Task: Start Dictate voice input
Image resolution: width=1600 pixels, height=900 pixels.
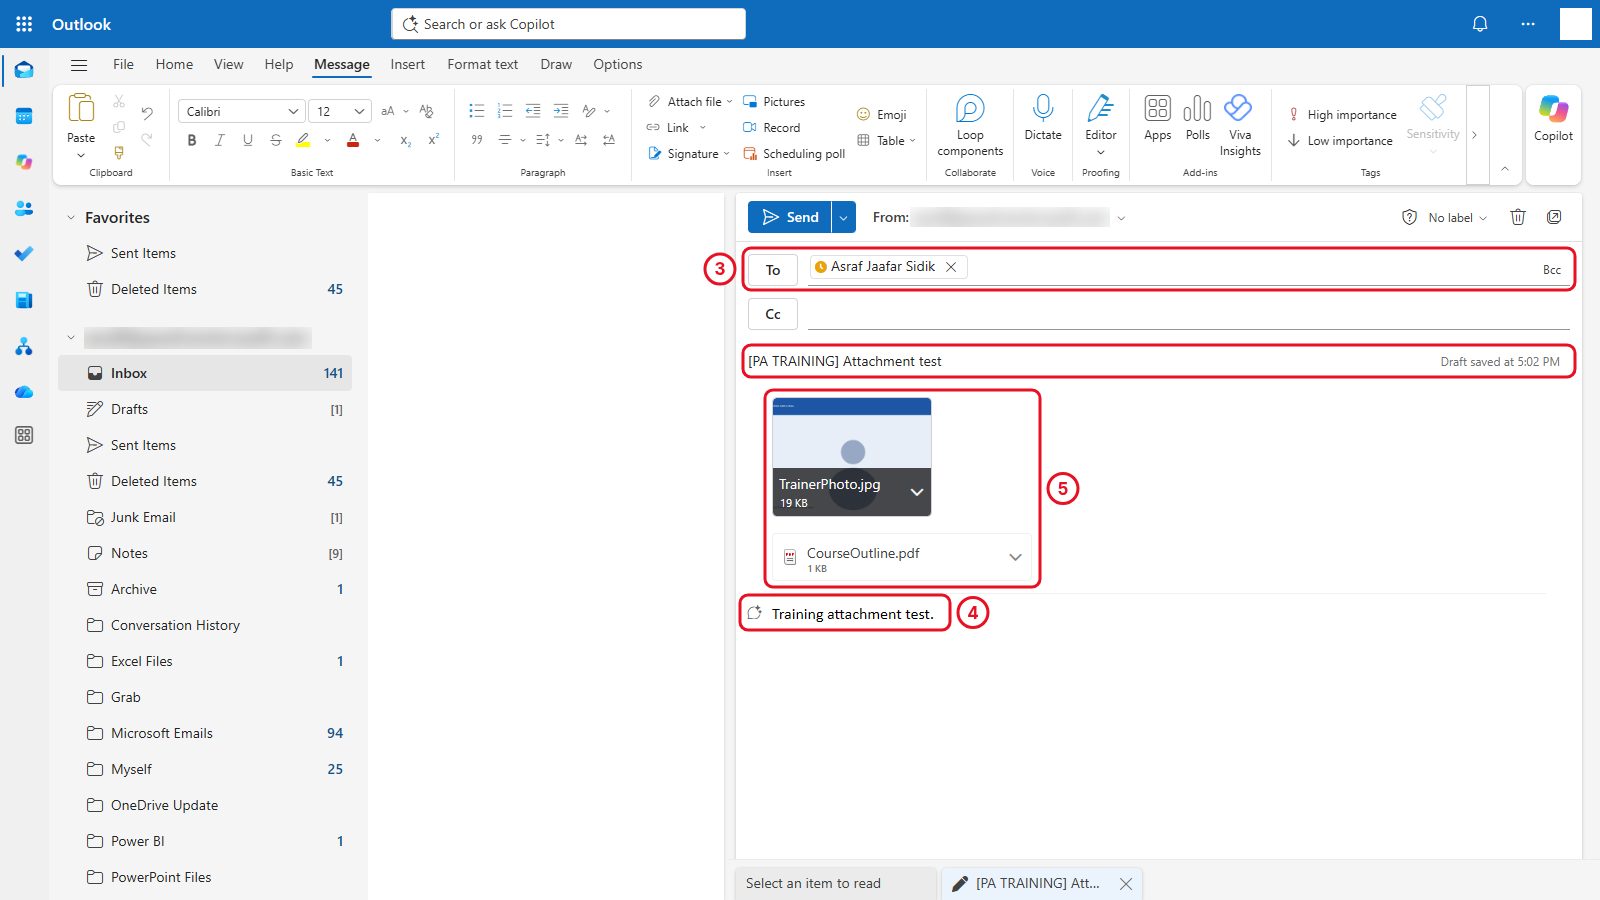Action: pyautogui.click(x=1043, y=118)
